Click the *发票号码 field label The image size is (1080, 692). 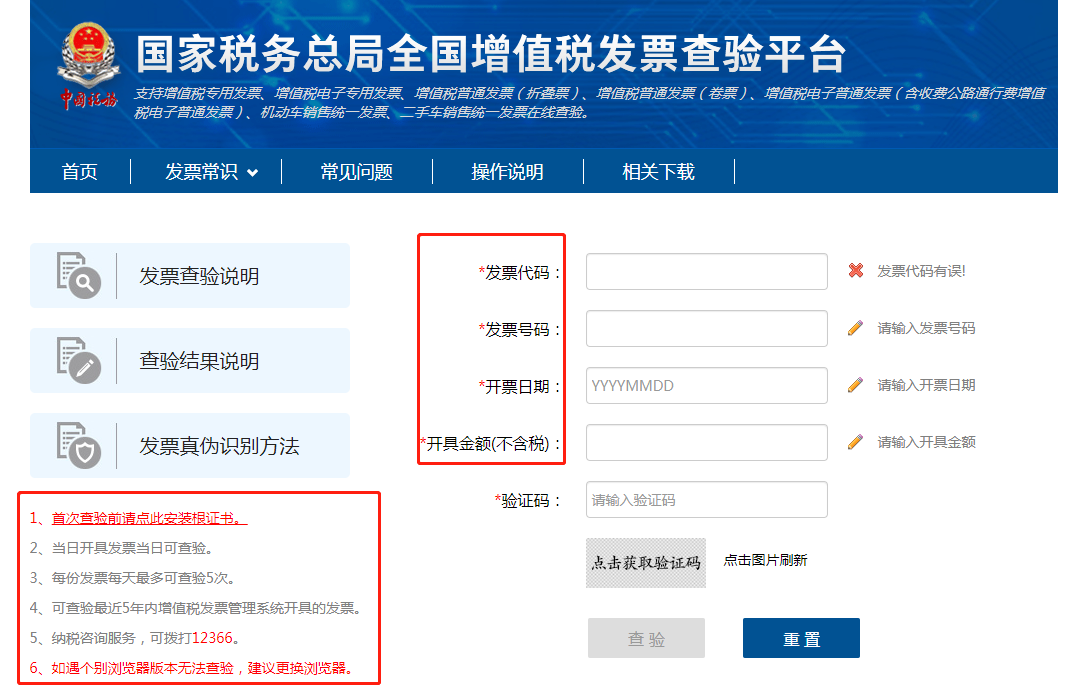[520, 330]
